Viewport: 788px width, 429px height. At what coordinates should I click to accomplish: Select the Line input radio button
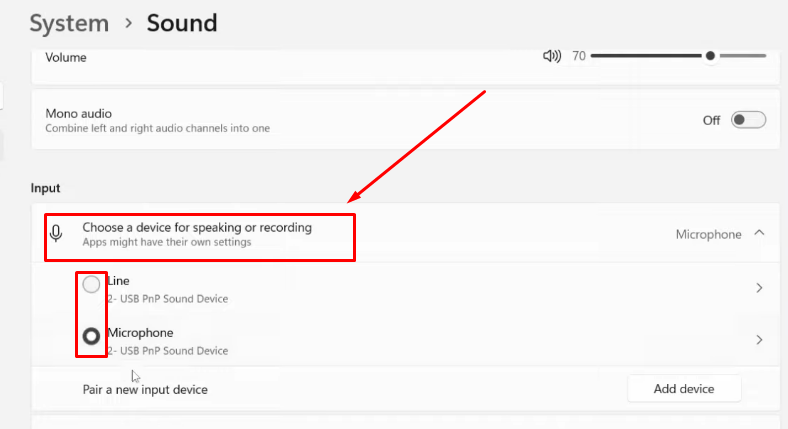(91, 285)
